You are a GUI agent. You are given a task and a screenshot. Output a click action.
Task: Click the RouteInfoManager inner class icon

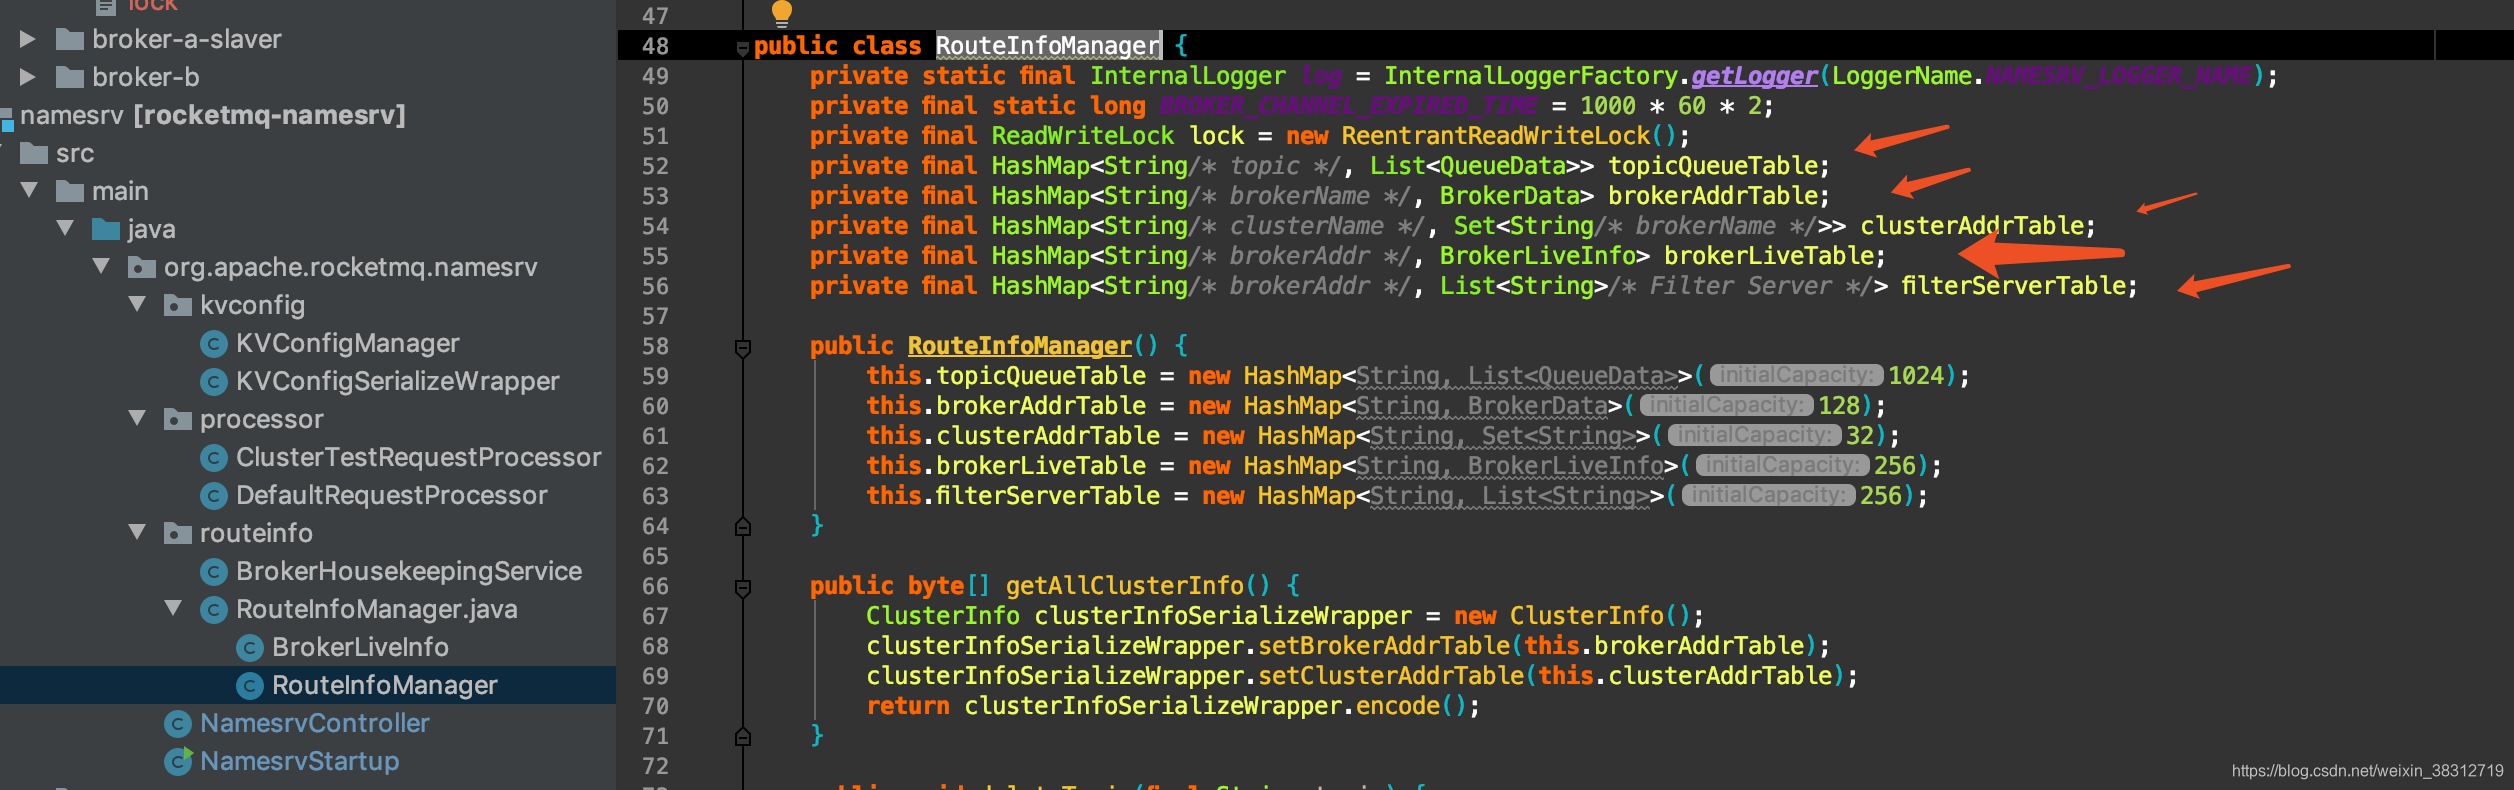[249, 686]
